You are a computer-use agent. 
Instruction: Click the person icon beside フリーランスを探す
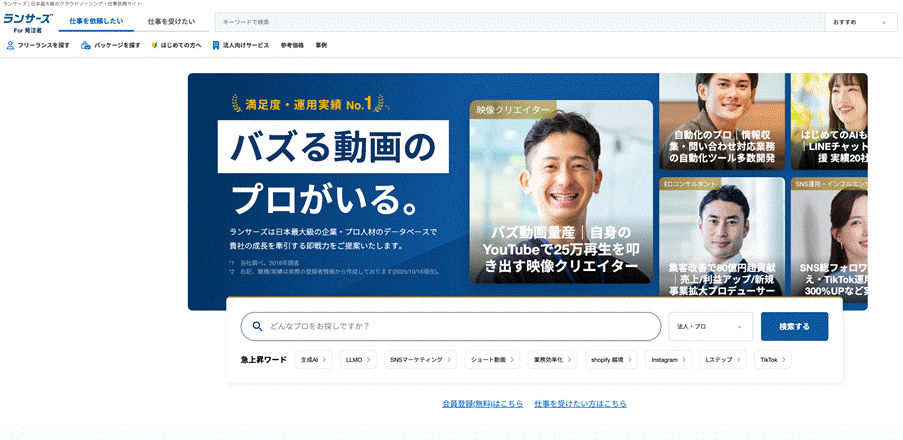click(x=10, y=45)
